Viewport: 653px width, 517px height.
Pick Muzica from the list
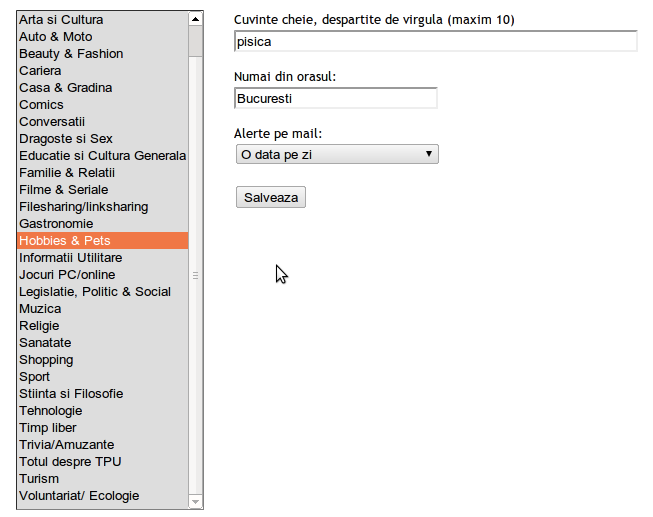pyautogui.click(x=102, y=309)
